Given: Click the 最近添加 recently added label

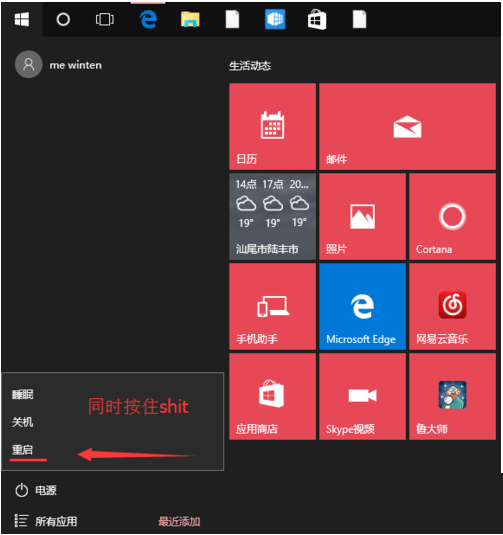Looking at the screenshot, I should (x=179, y=521).
